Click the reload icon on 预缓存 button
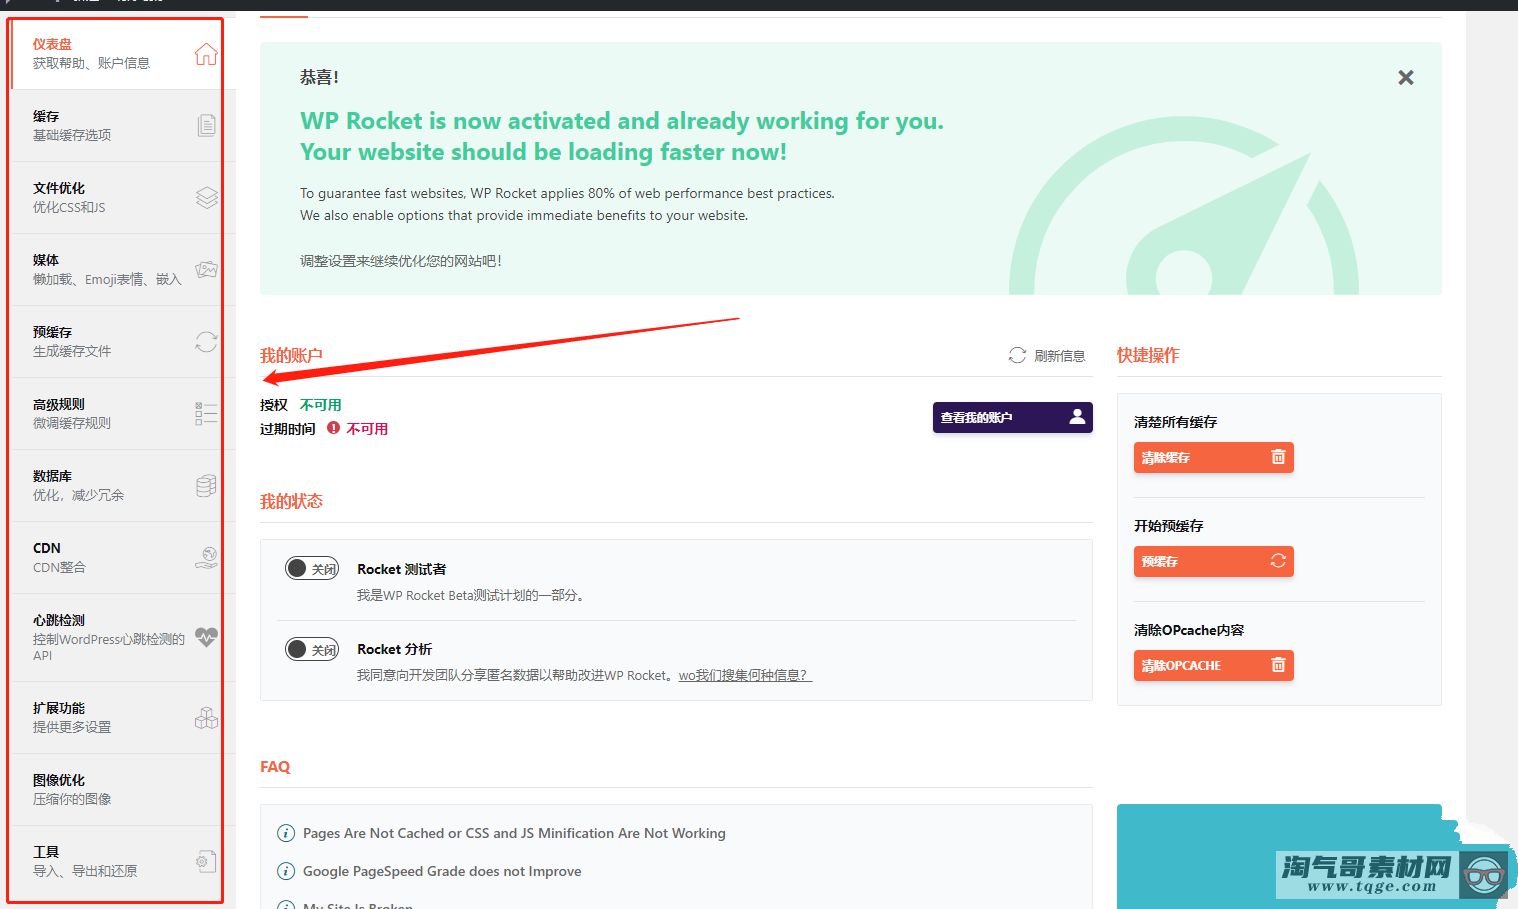The height and width of the screenshot is (909, 1518). [x=1278, y=561]
